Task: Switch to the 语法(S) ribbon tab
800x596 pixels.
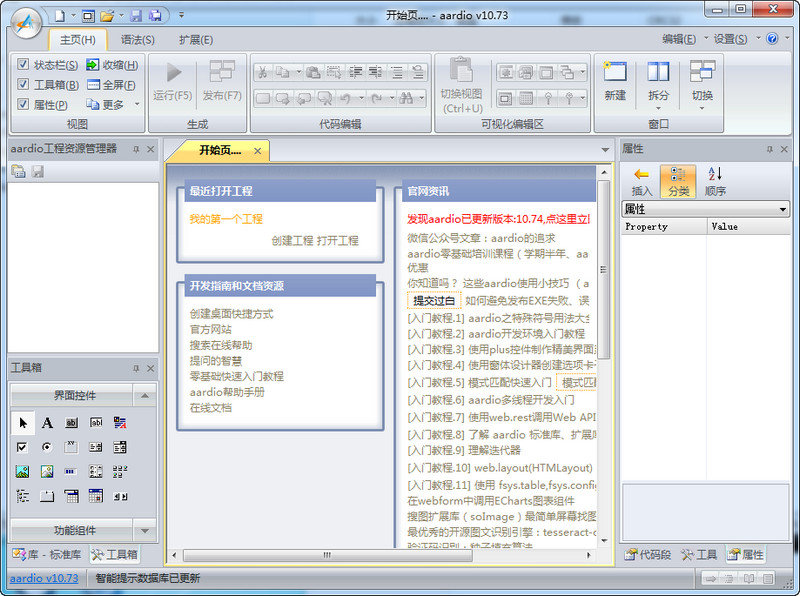Action: [x=138, y=40]
